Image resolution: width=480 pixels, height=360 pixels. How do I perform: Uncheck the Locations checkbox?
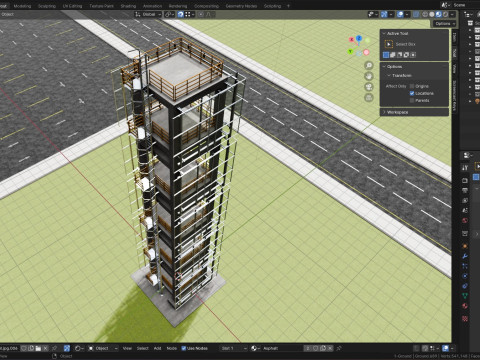point(412,93)
